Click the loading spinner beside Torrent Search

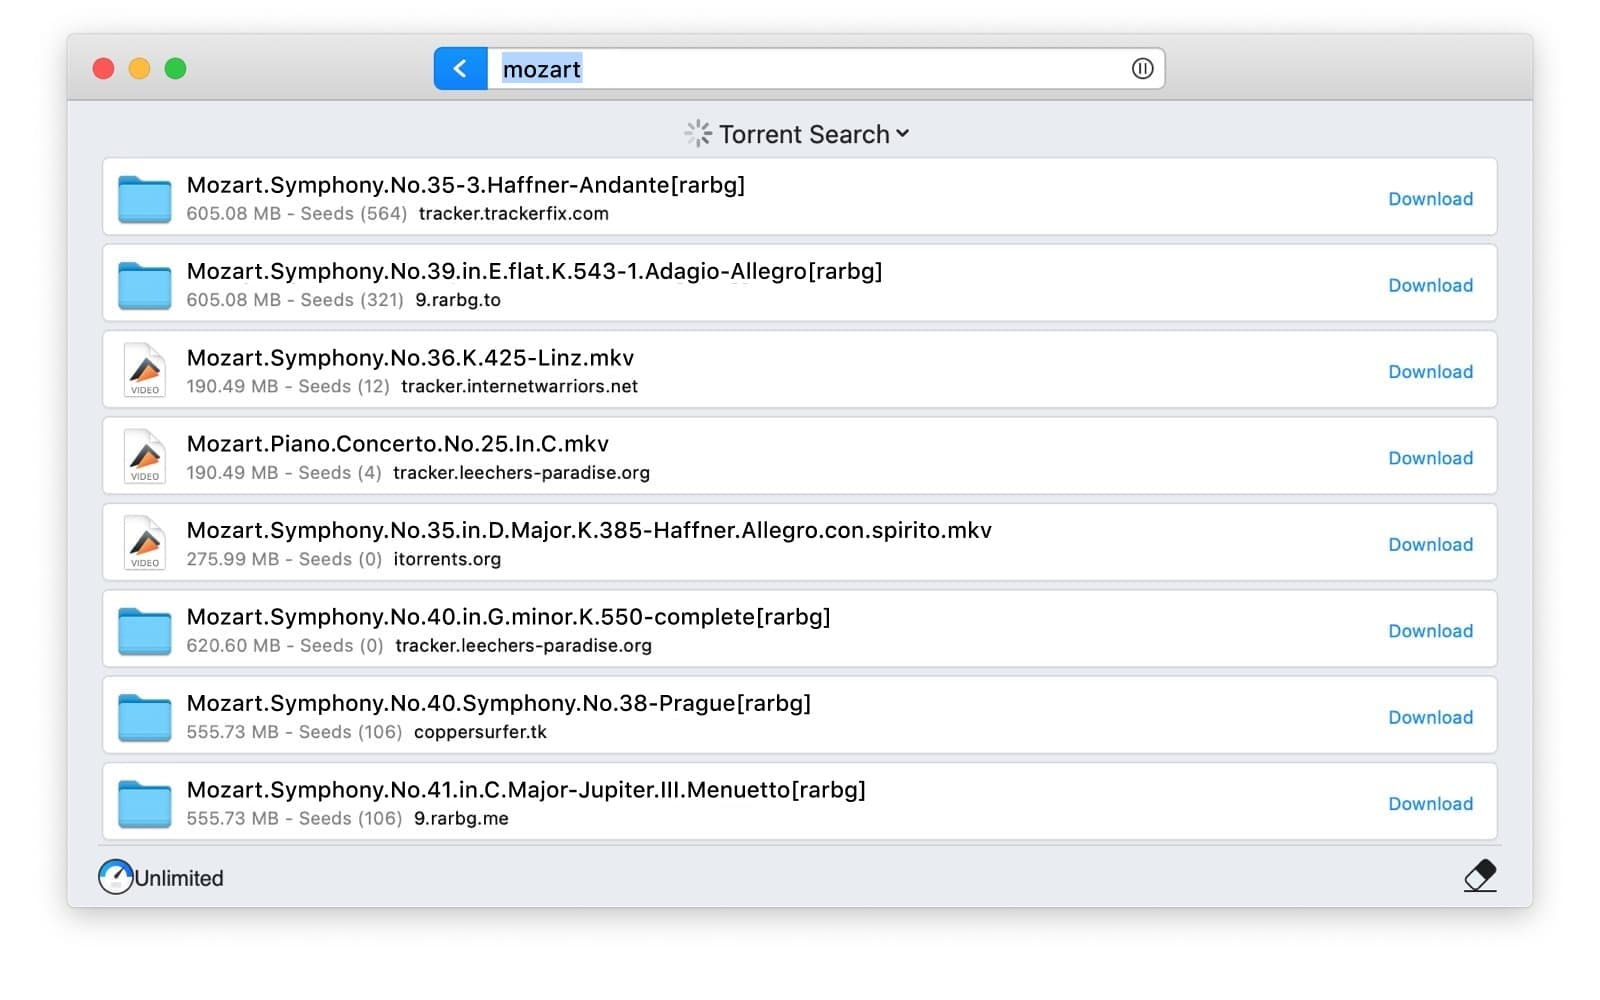pyautogui.click(x=698, y=133)
